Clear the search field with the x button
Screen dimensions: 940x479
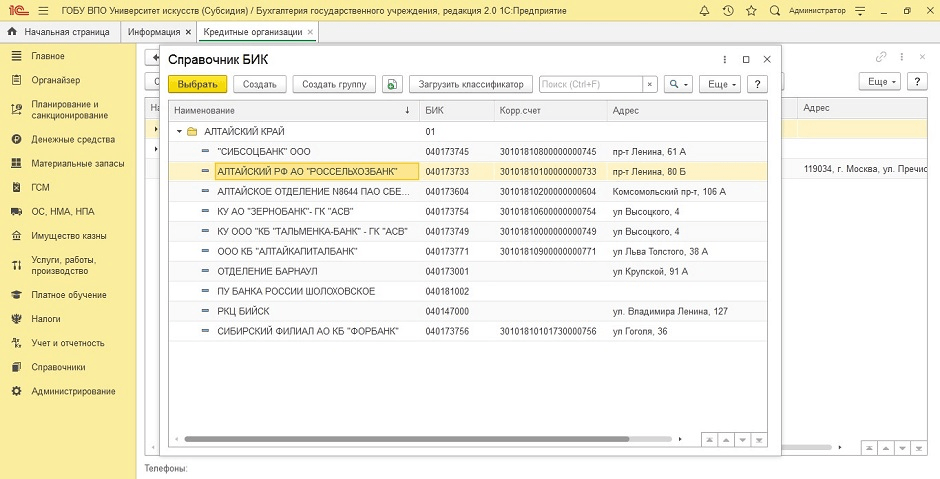click(649, 85)
